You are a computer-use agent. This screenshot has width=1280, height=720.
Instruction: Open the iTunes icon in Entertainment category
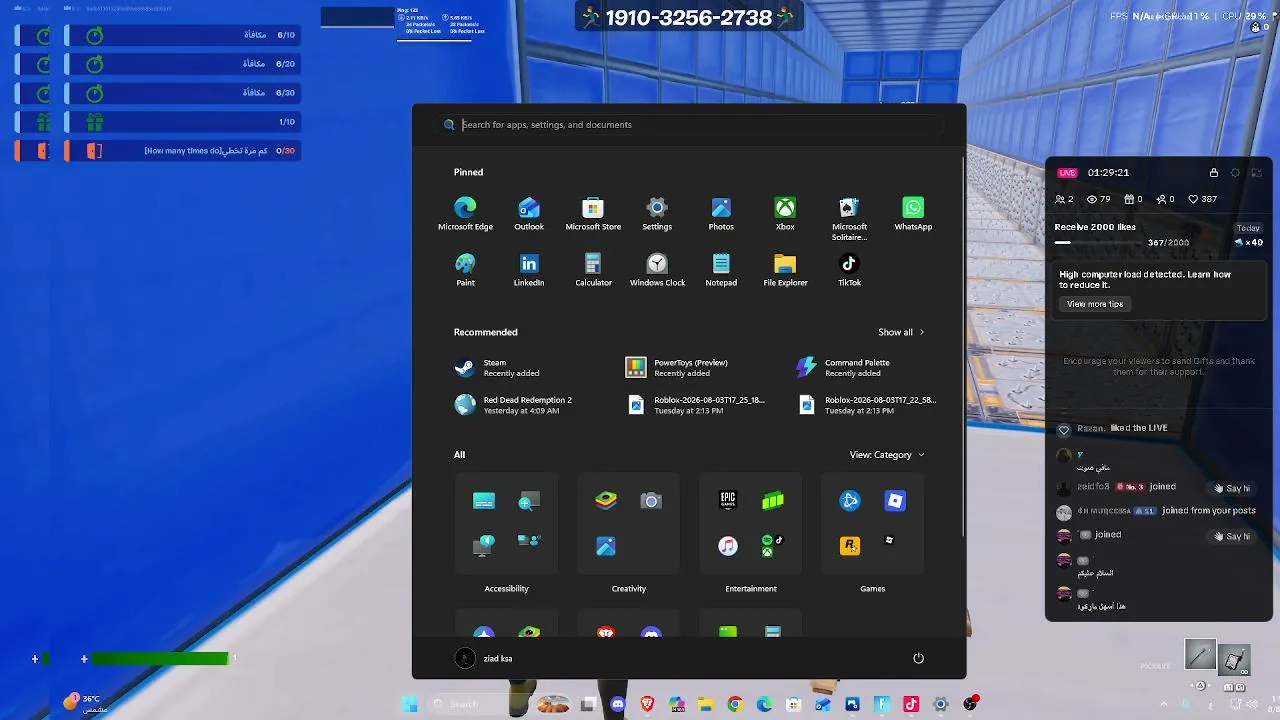coord(728,546)
